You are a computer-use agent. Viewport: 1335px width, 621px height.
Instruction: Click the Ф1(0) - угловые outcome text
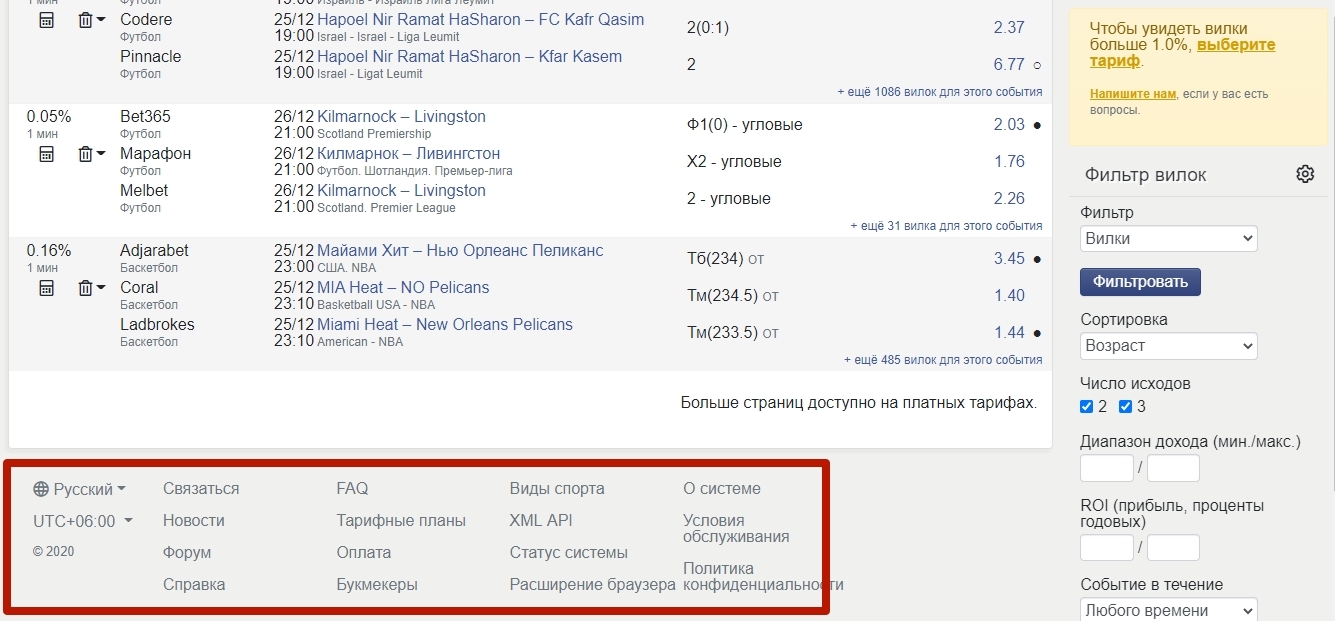click(745, 125)
